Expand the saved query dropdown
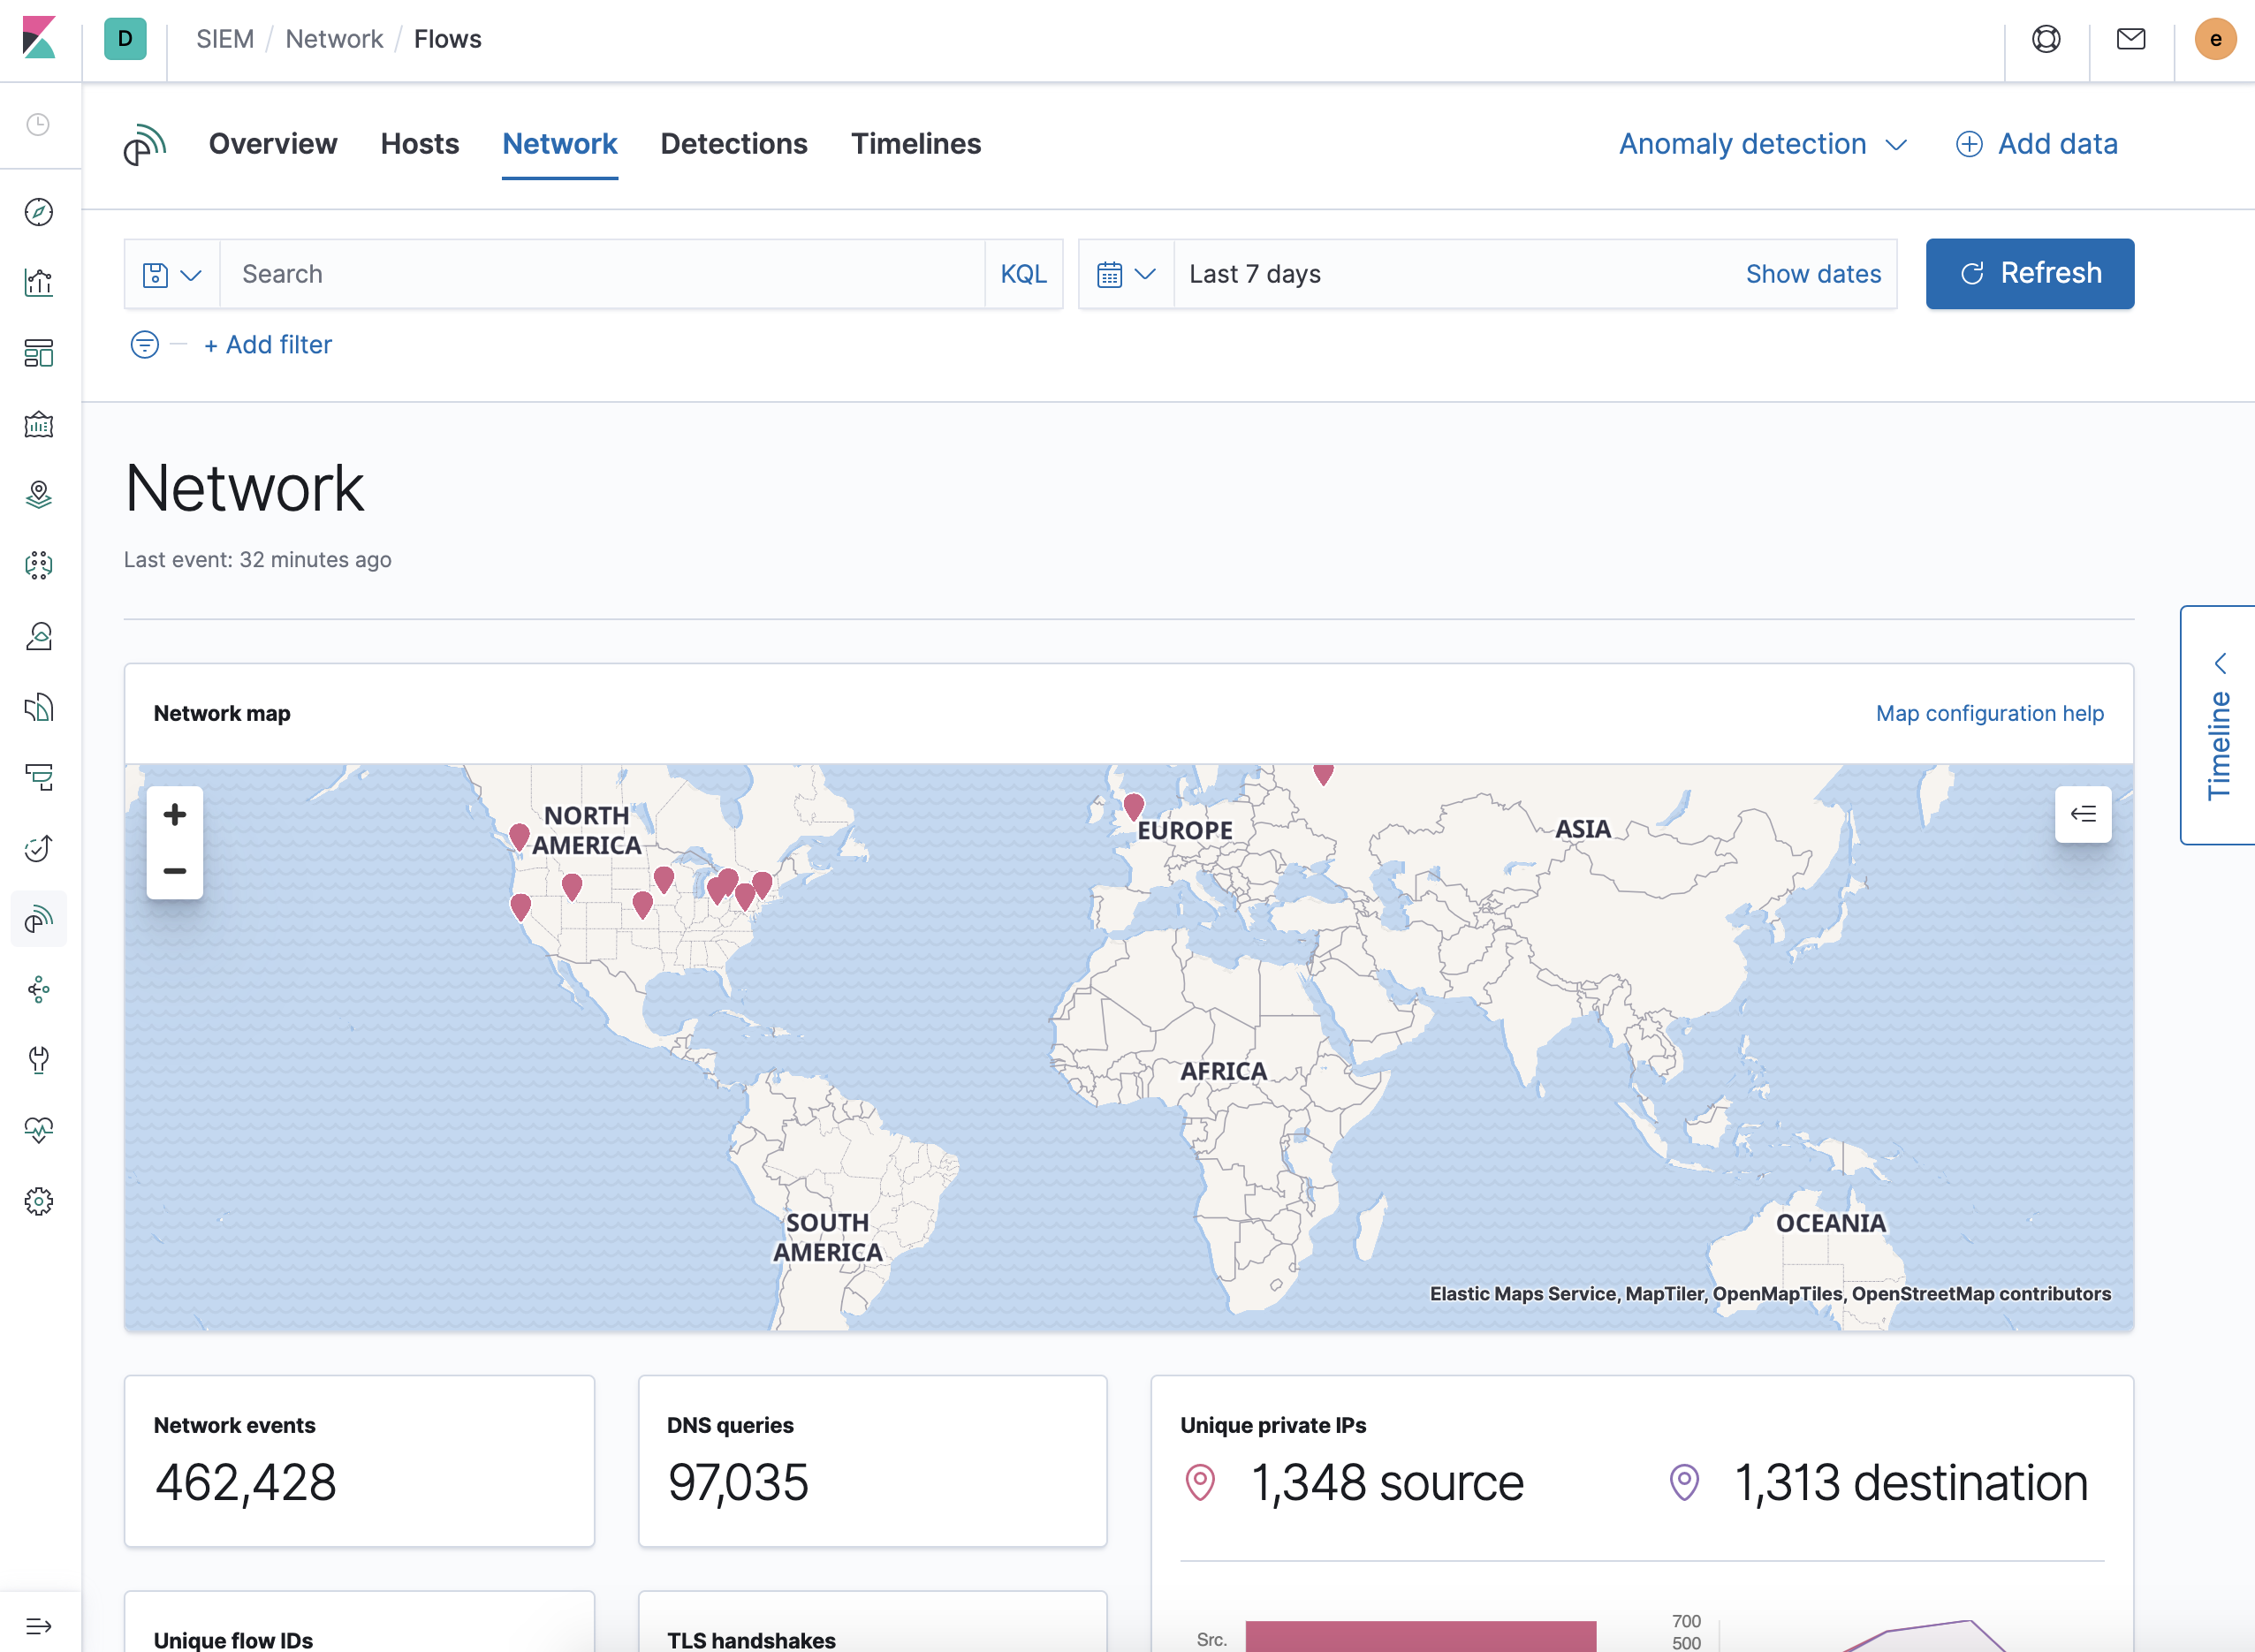Image resolution: width=2255 pixels, height=1652 pixels. (171, 273)
